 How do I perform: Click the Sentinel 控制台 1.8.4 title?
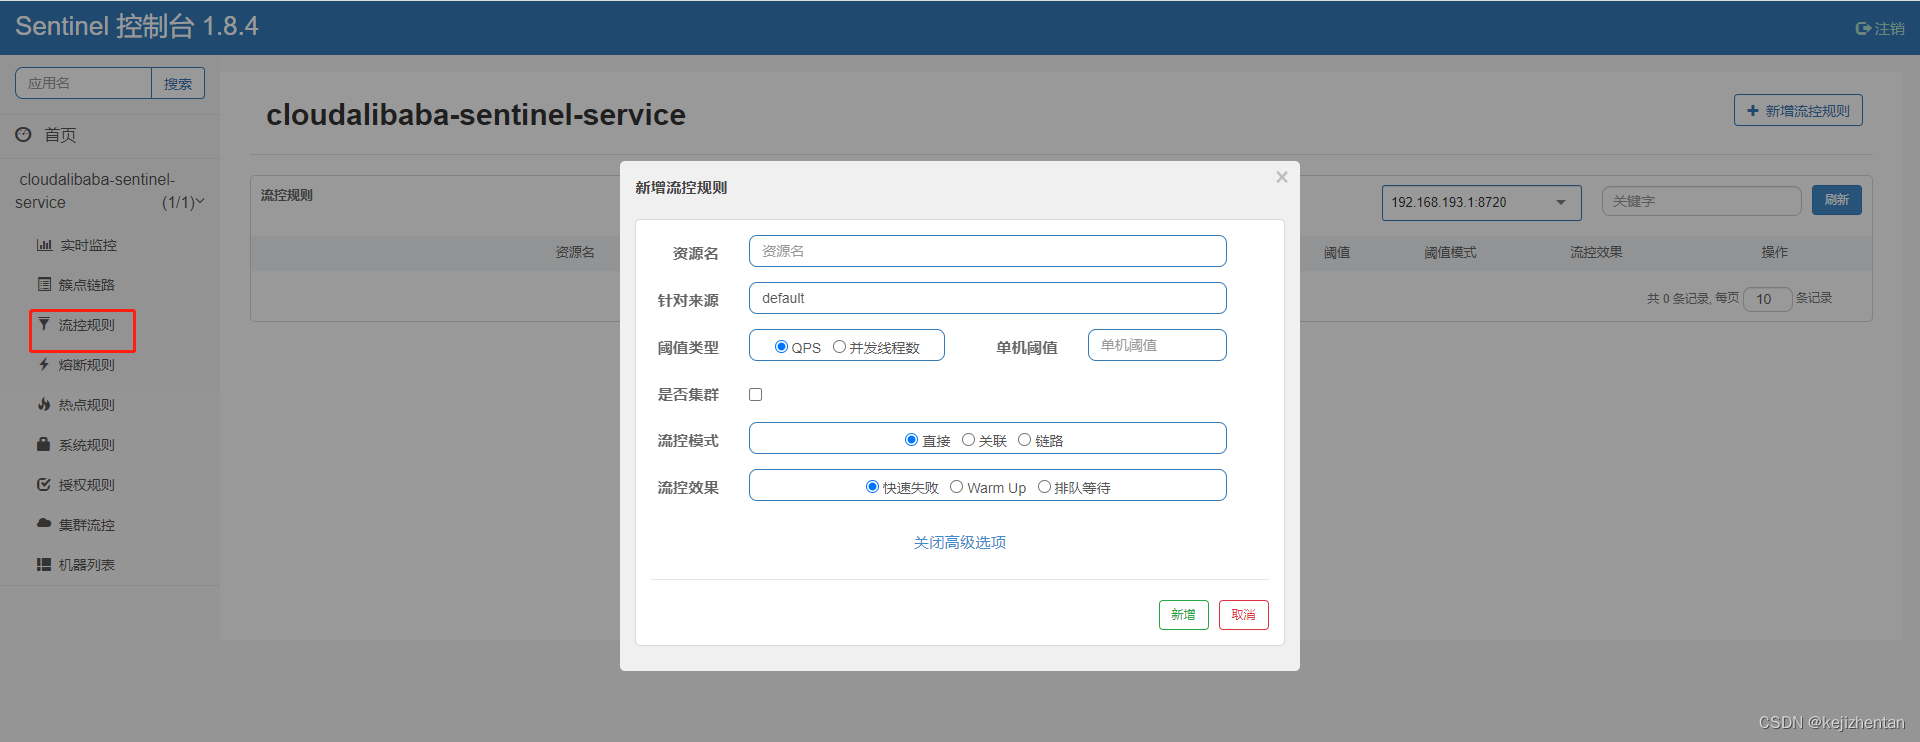[x=137, y=26]
